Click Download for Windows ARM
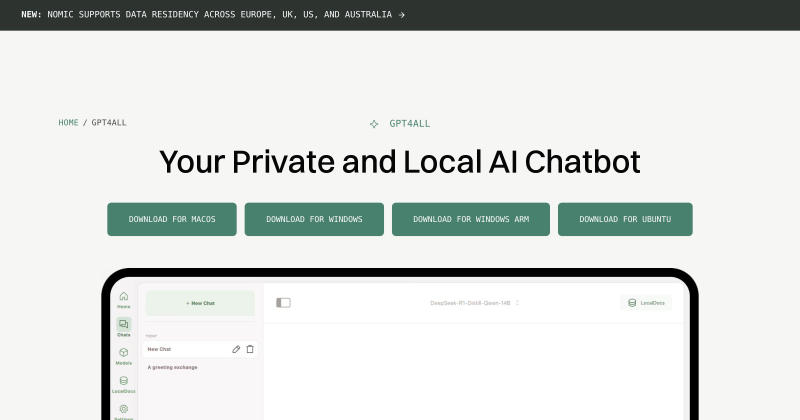Image resolution: width=800 pixels, height=420 pixels. (x=471, y=219)
